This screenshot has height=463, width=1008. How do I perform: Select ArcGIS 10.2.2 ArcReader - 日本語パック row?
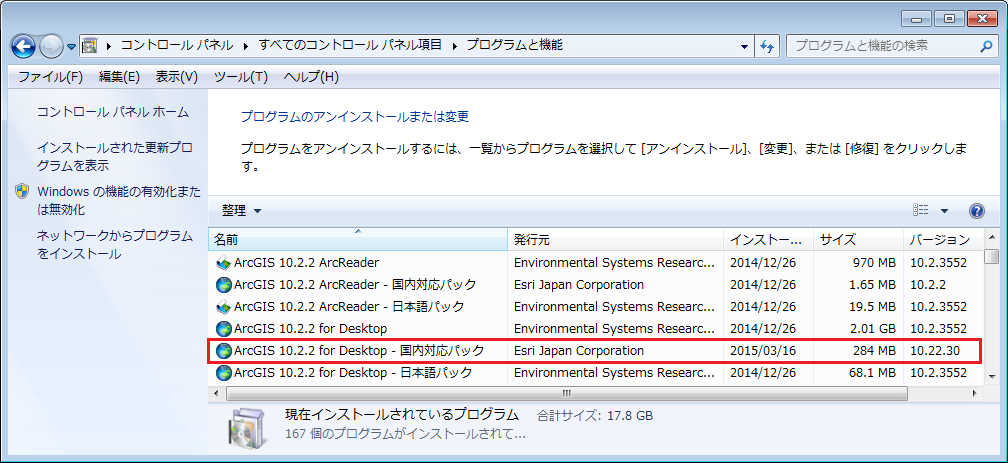pyautogui.click(x=596, y=307)
